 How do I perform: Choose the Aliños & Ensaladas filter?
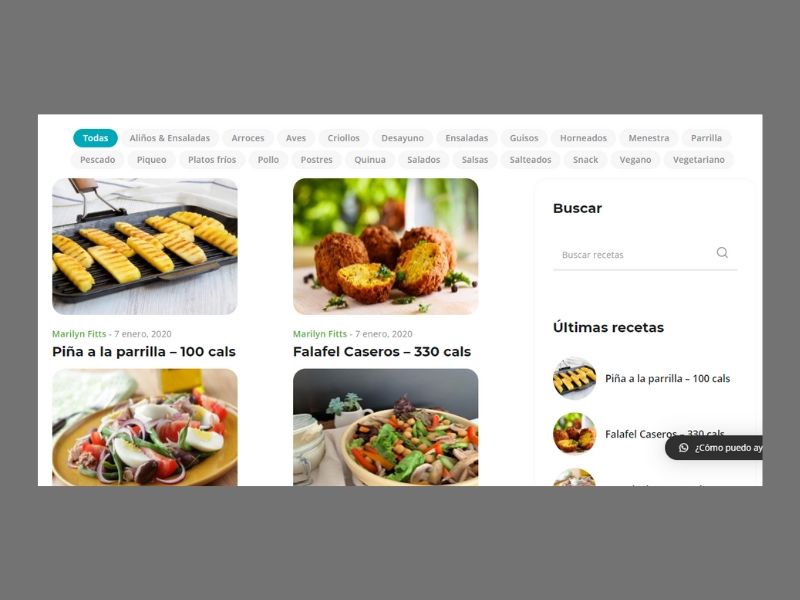(x=169, y=138)
